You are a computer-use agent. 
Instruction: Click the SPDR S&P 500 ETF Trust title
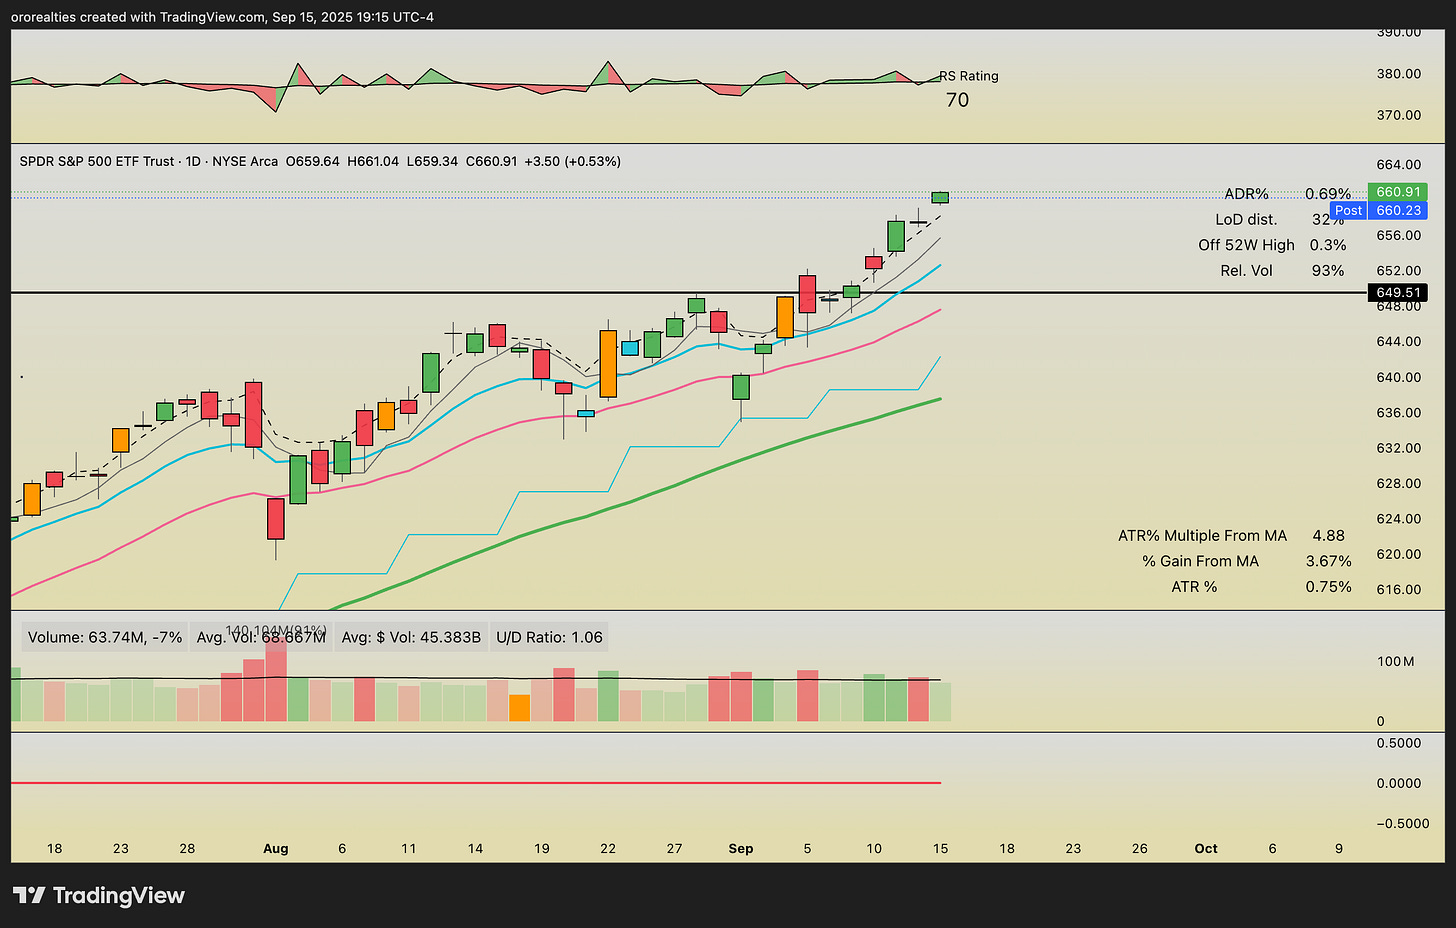pyautogui.click(x=98, y=161)
